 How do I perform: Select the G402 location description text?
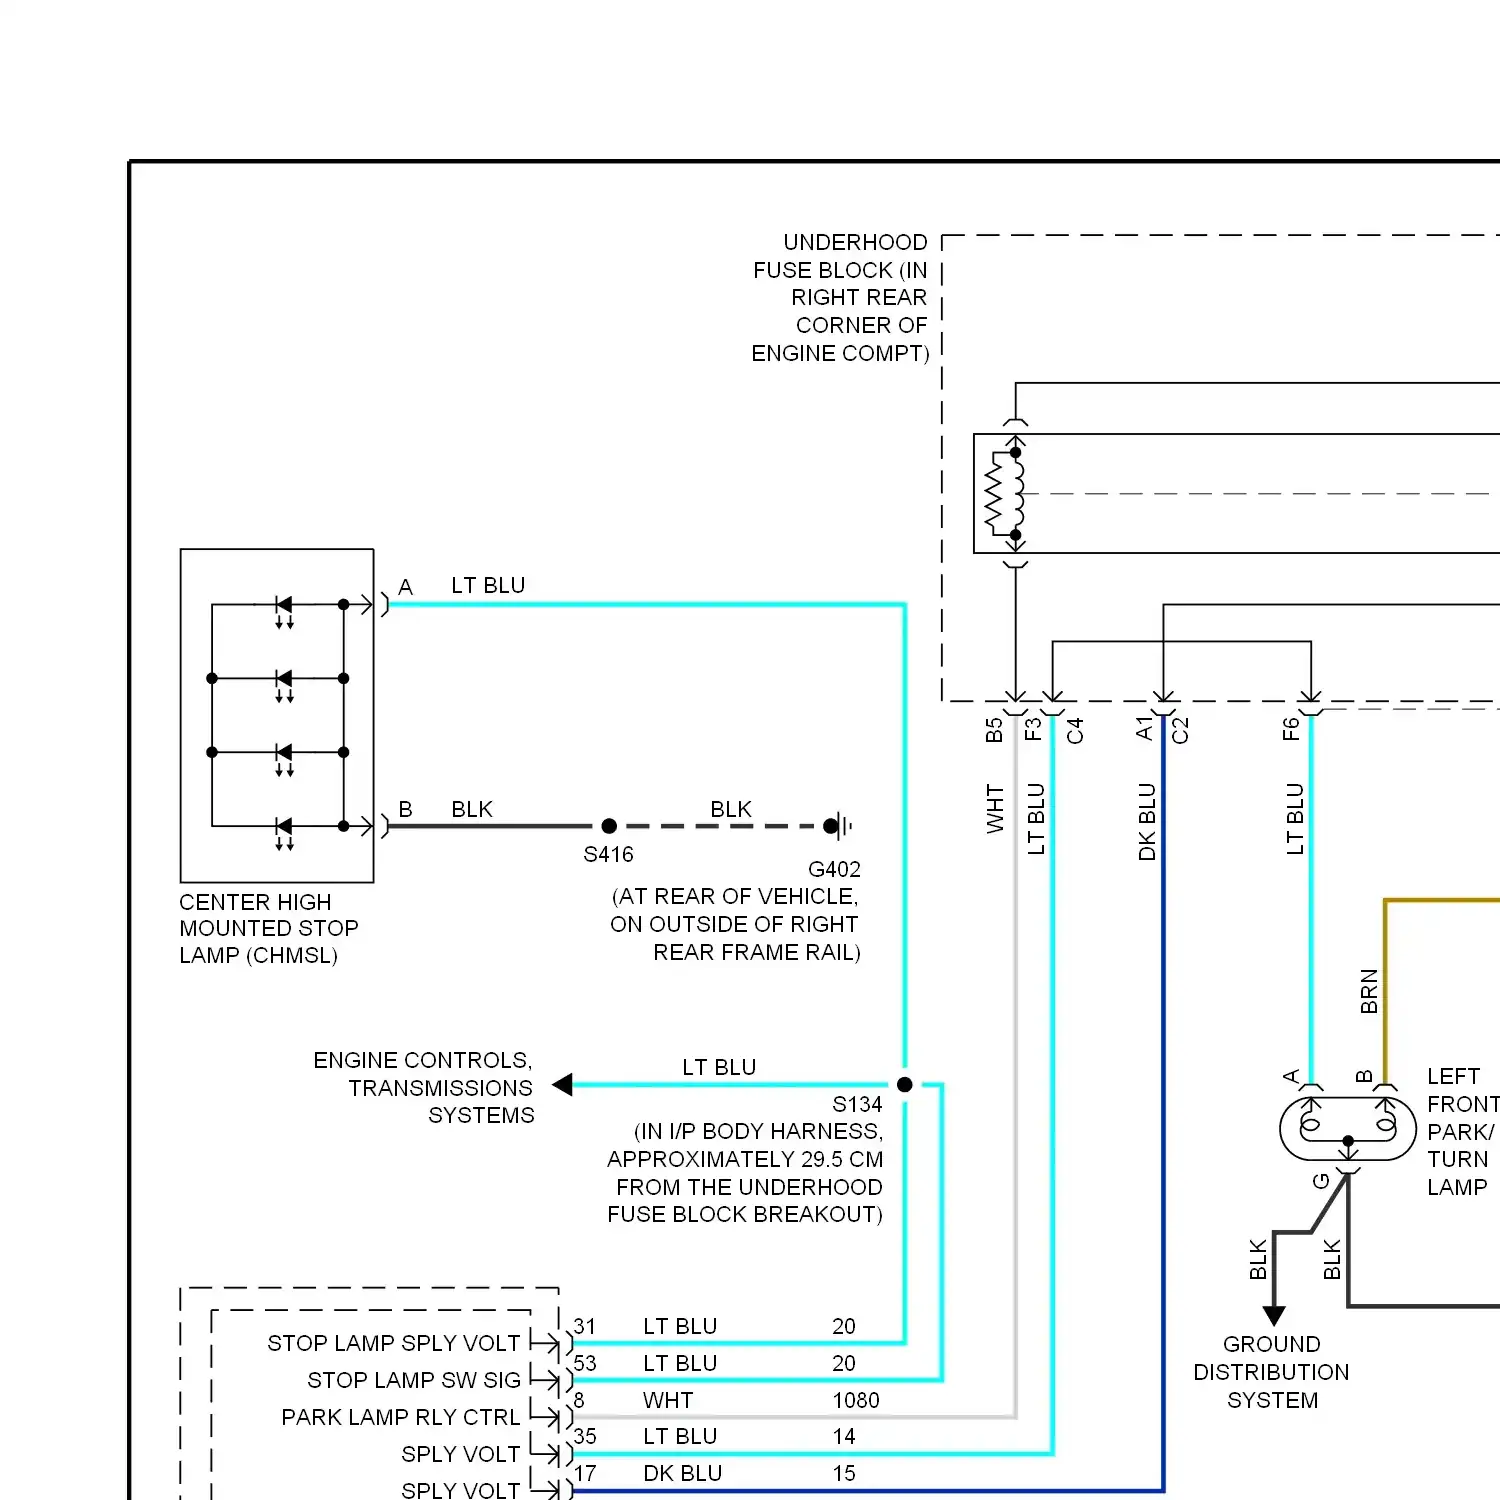[735, 924]
